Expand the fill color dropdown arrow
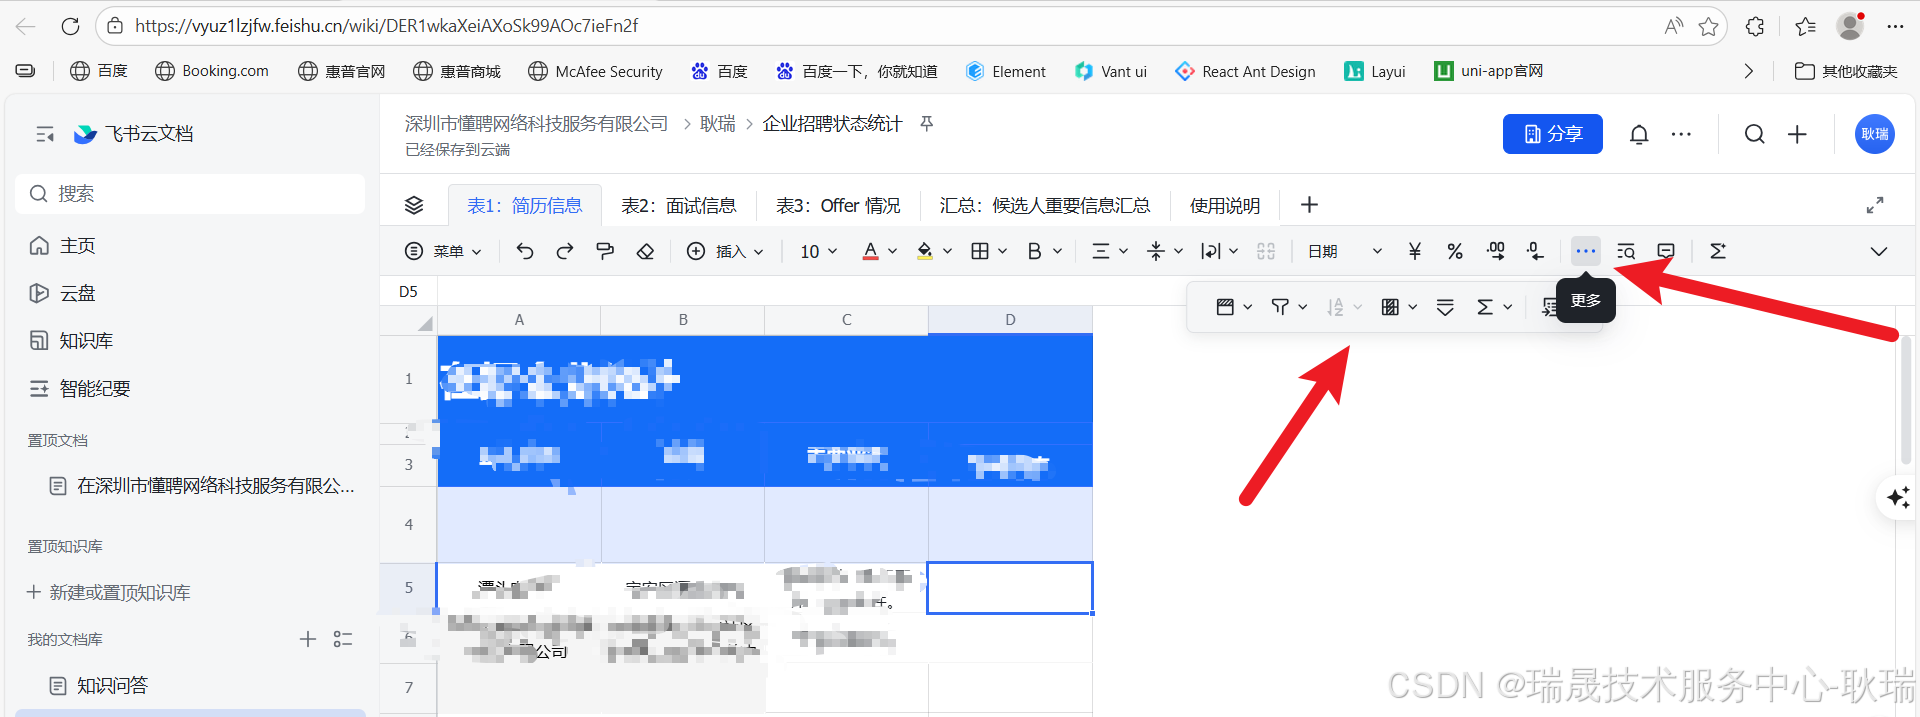Image resolution: width=1920 pixels, height=717 pixels. [947, 251]
